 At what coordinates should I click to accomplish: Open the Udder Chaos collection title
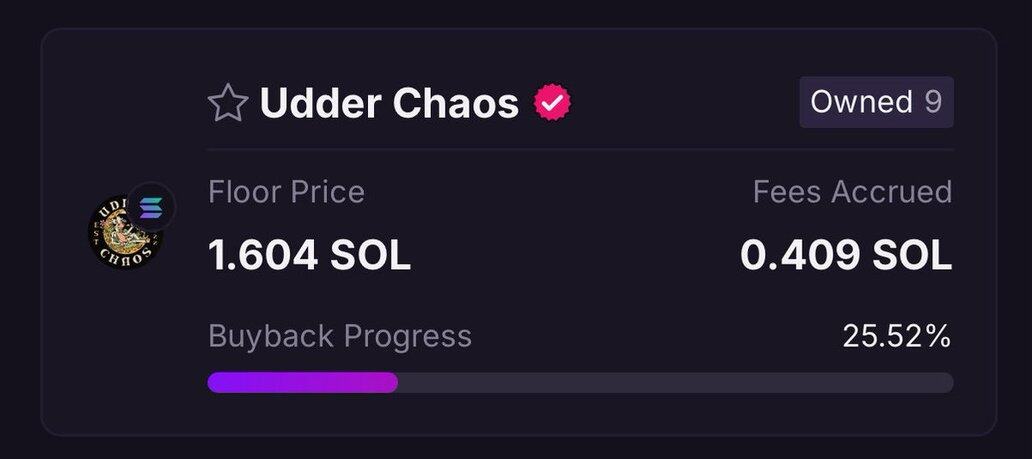click(389, 103)
